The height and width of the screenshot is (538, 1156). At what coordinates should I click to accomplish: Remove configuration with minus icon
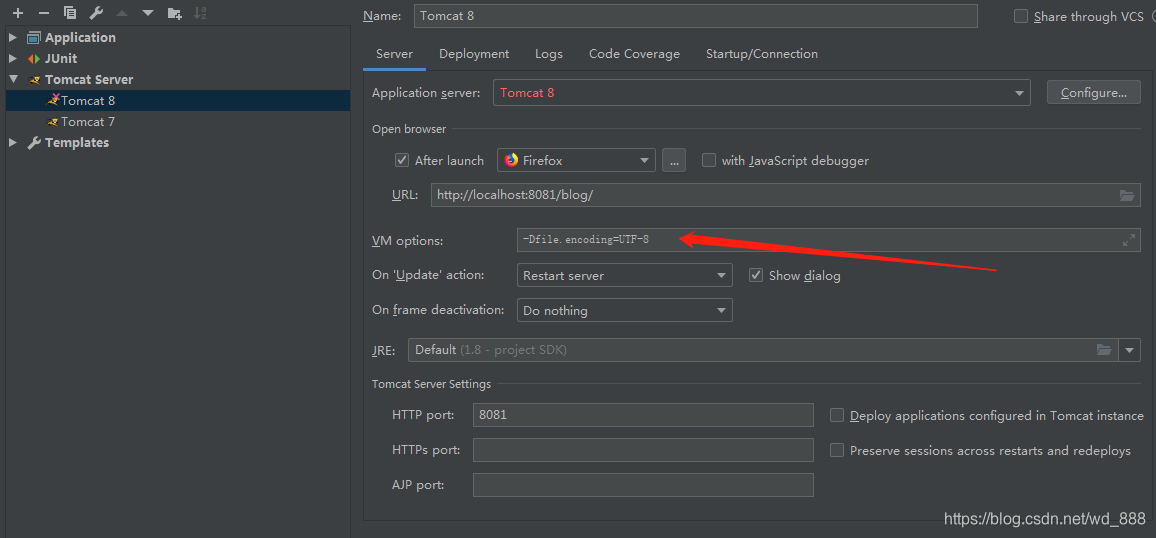[43, 13]
